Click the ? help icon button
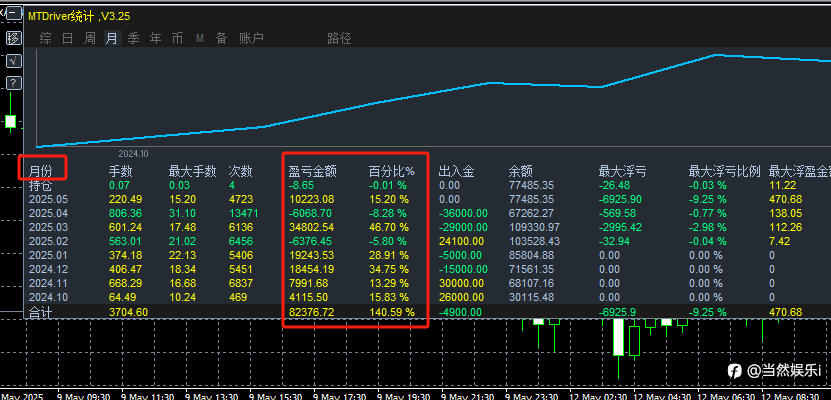 (13, 82)
